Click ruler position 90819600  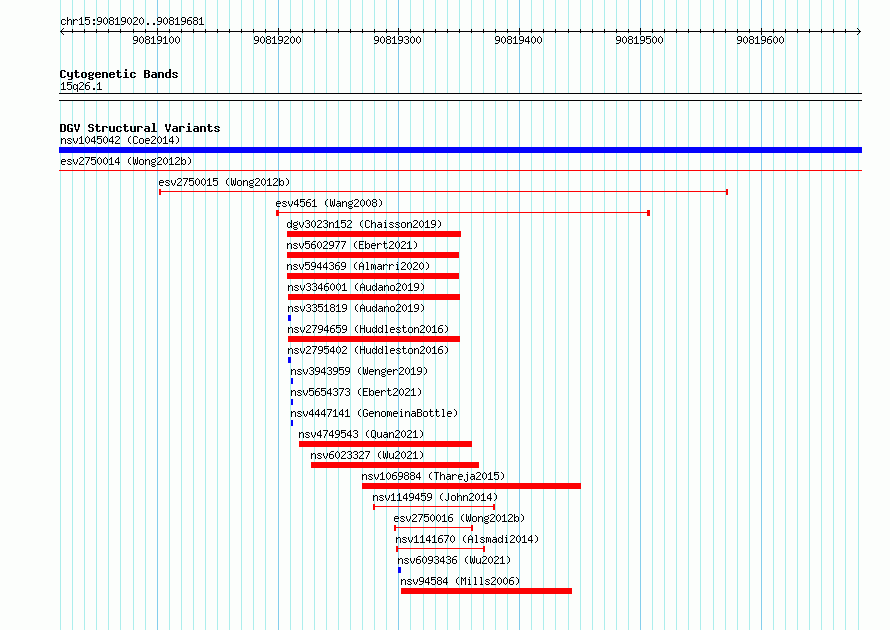(761, 40)
